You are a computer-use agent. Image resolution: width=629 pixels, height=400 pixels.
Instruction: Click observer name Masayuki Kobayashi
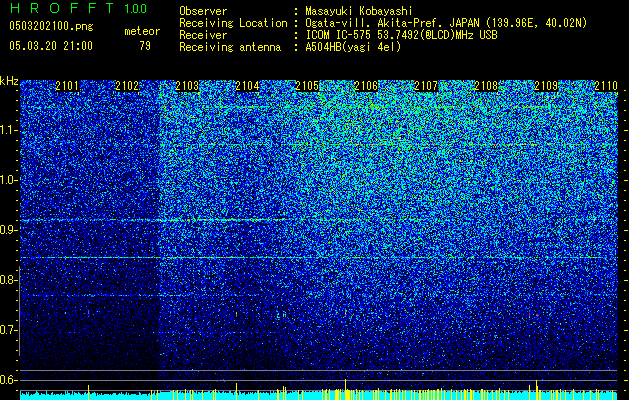pos(359,12)
